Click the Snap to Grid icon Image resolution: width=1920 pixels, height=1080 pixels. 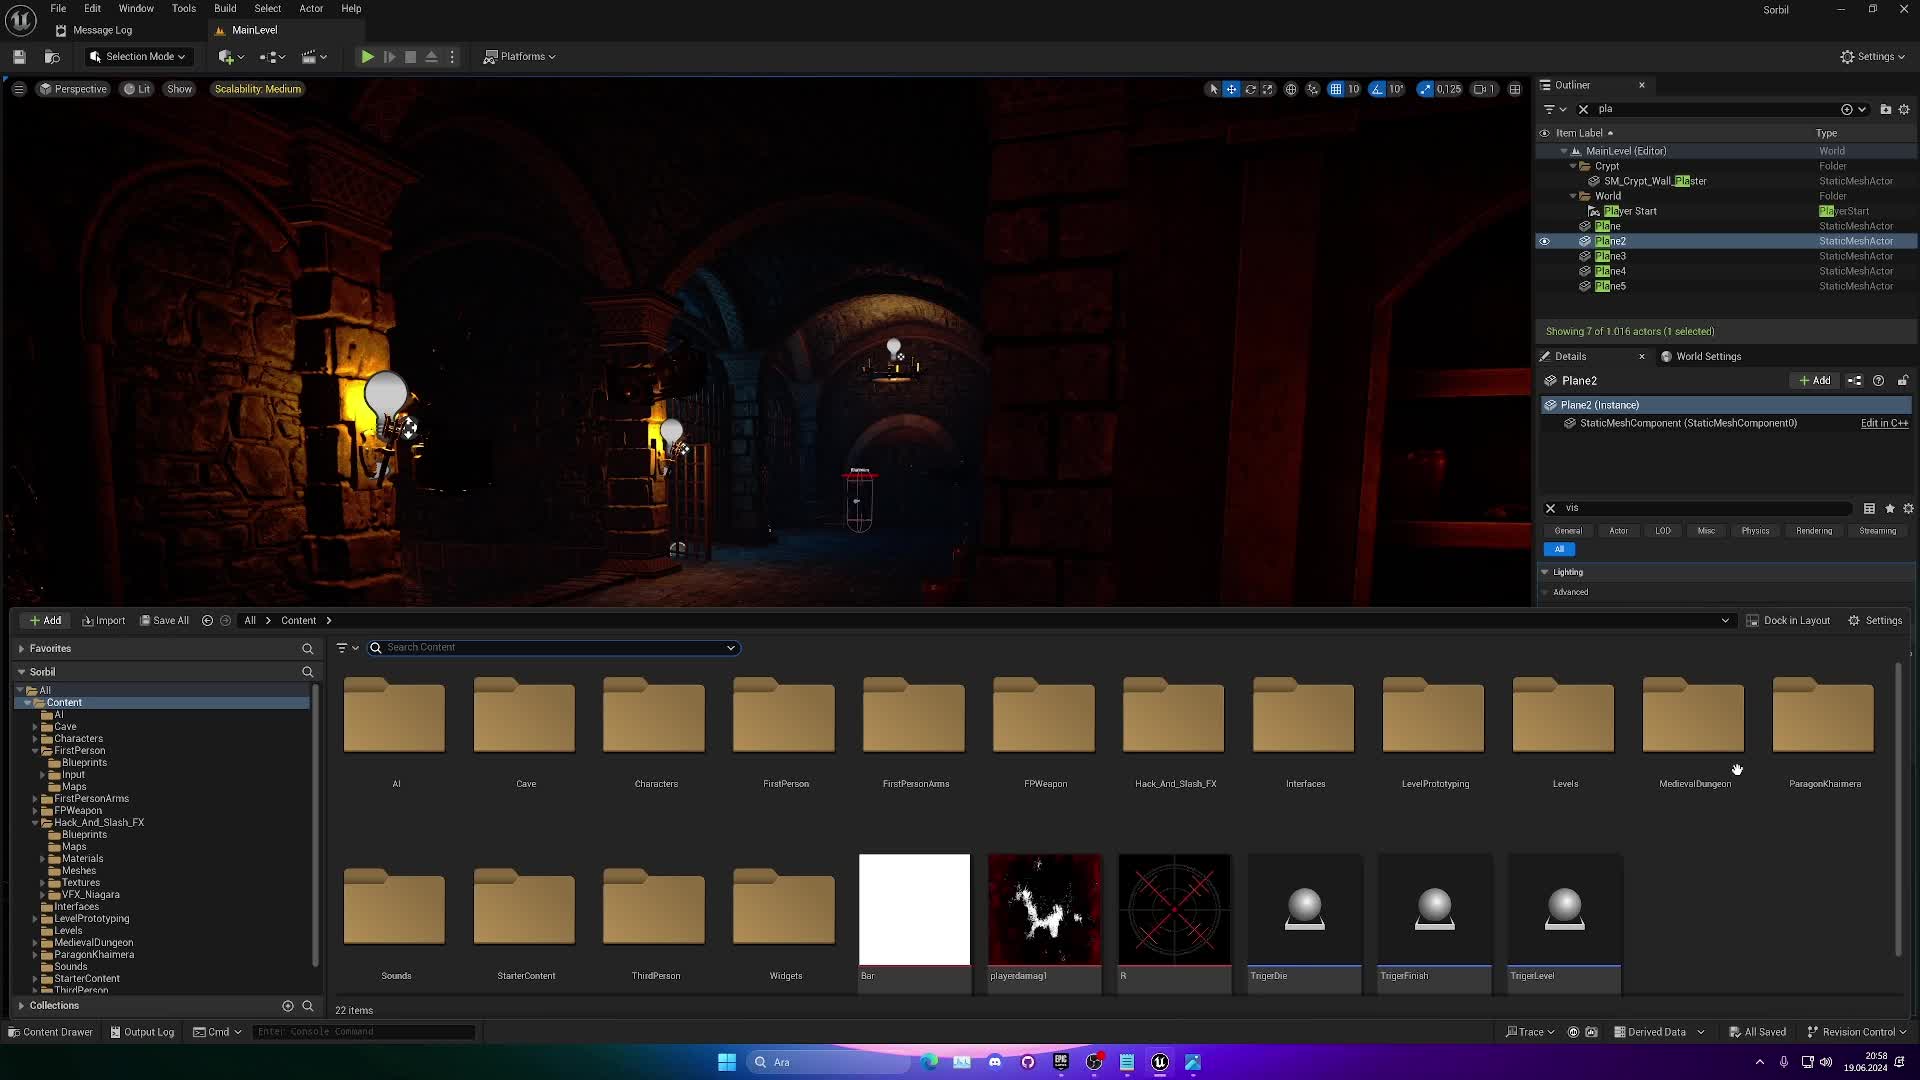[x=1335, y=88]
